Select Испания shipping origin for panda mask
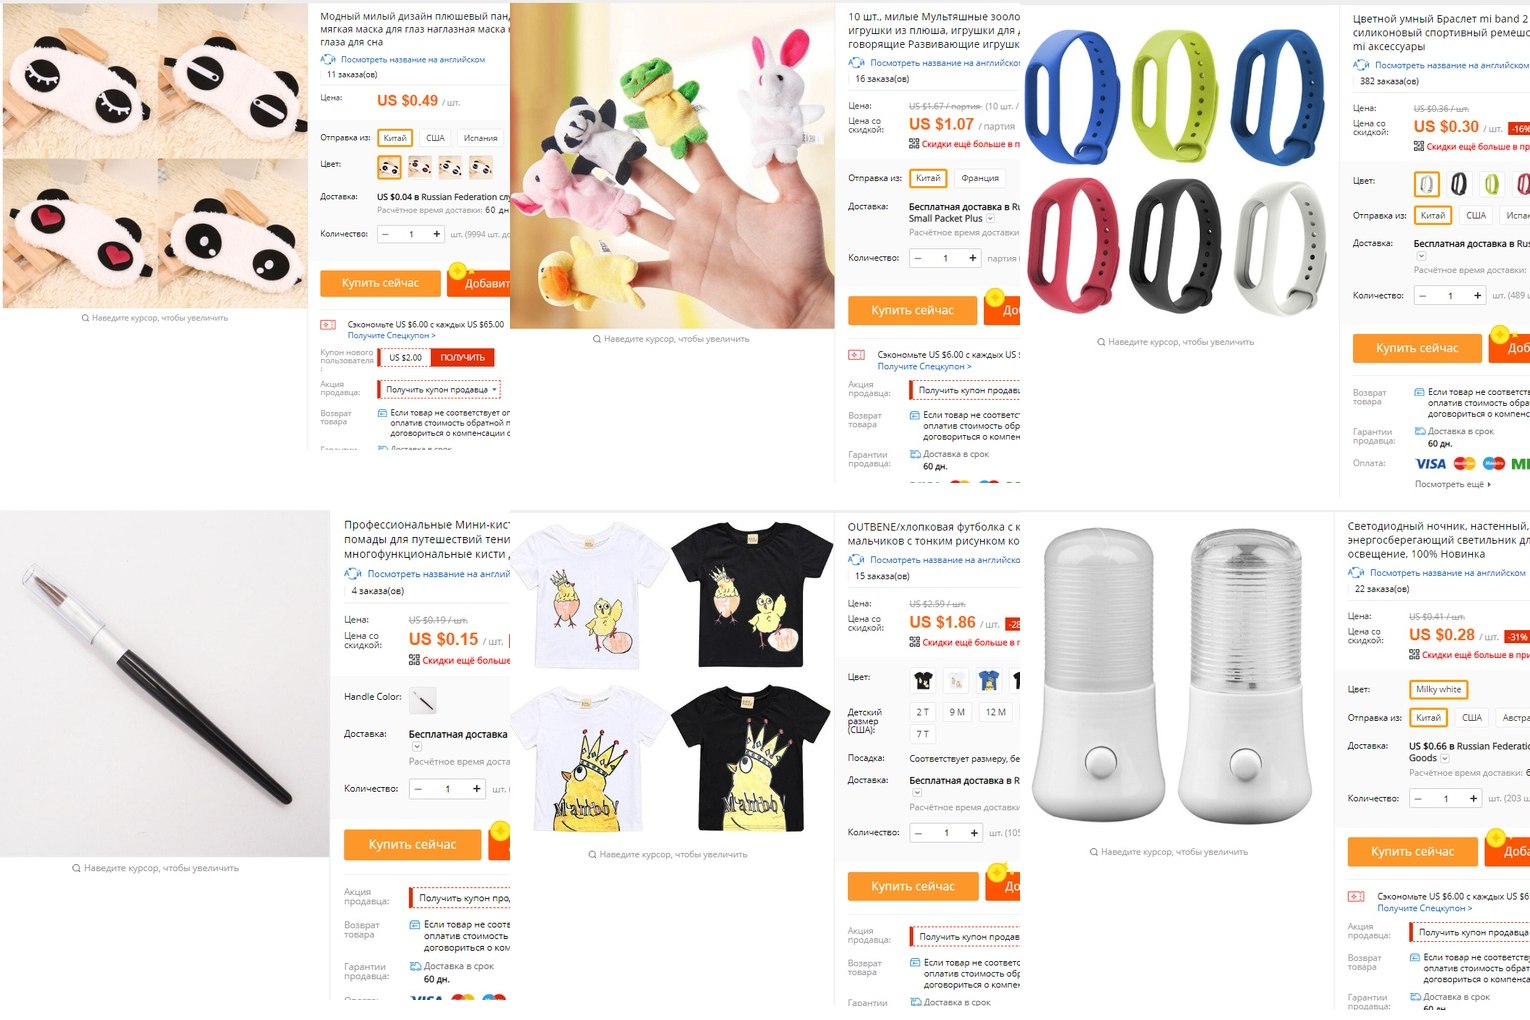1530x1020 pixels. [481, 138]
